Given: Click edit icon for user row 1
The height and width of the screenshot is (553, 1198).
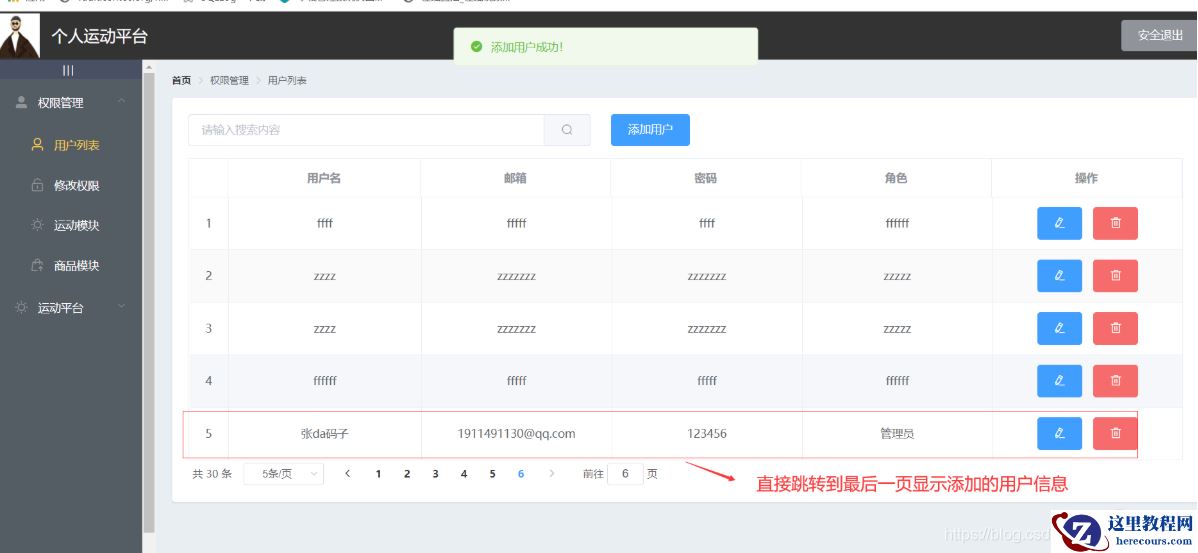Looking at the screenshot, I should [x=1059, y=224].
